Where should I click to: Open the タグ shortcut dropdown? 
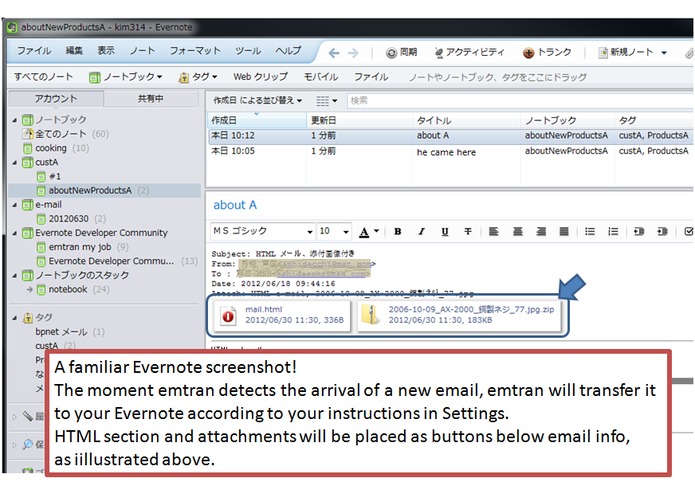click(x=198, y=77)
